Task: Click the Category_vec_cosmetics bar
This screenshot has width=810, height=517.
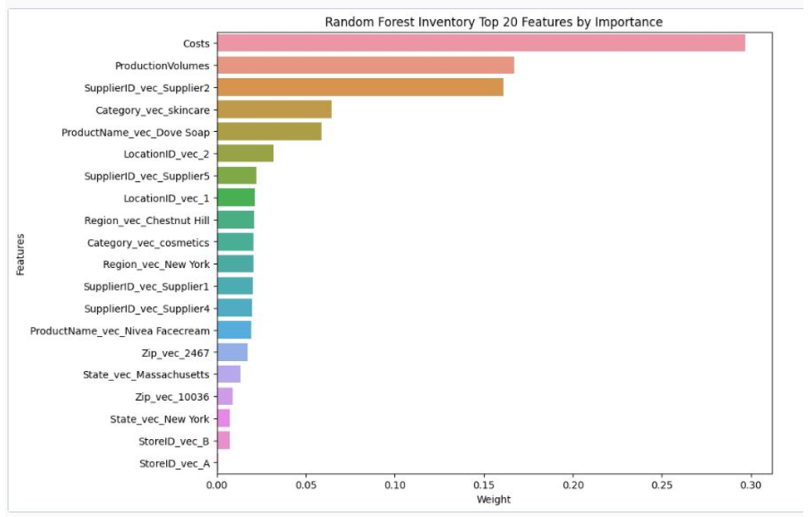Action: tap(235, 242)
